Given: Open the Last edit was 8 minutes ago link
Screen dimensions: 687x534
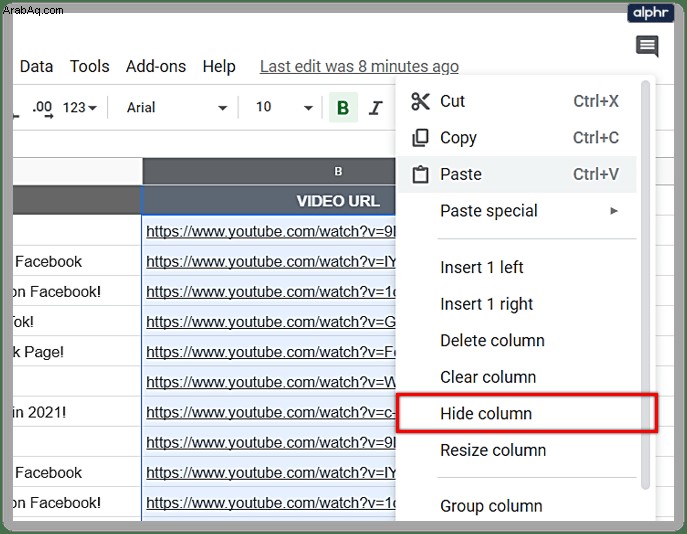Looking at the screenshot, I should point(359,67).
